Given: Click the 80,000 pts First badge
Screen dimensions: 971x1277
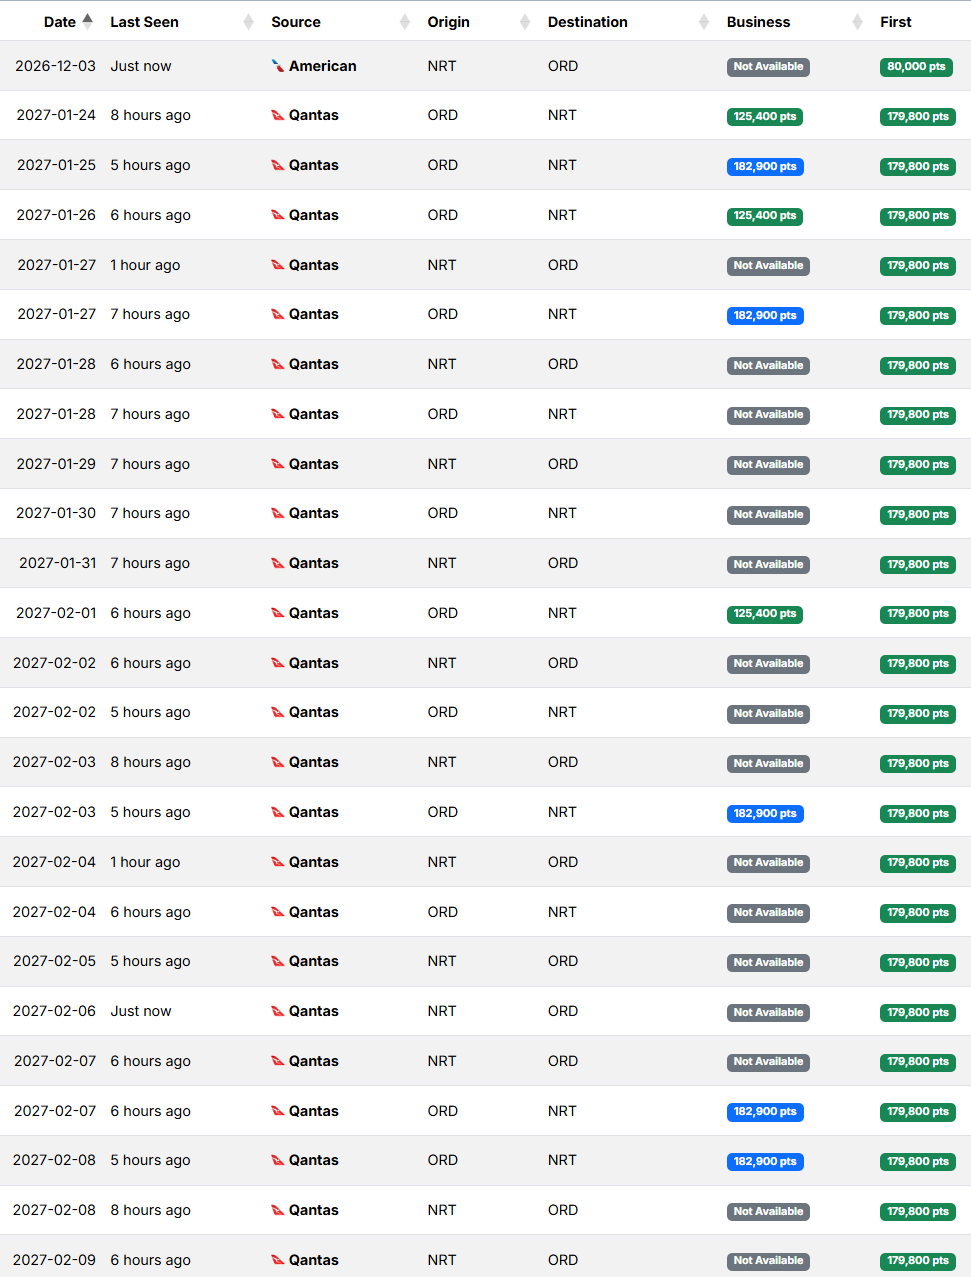Looking at the screenshot, I should pos(916,67).
